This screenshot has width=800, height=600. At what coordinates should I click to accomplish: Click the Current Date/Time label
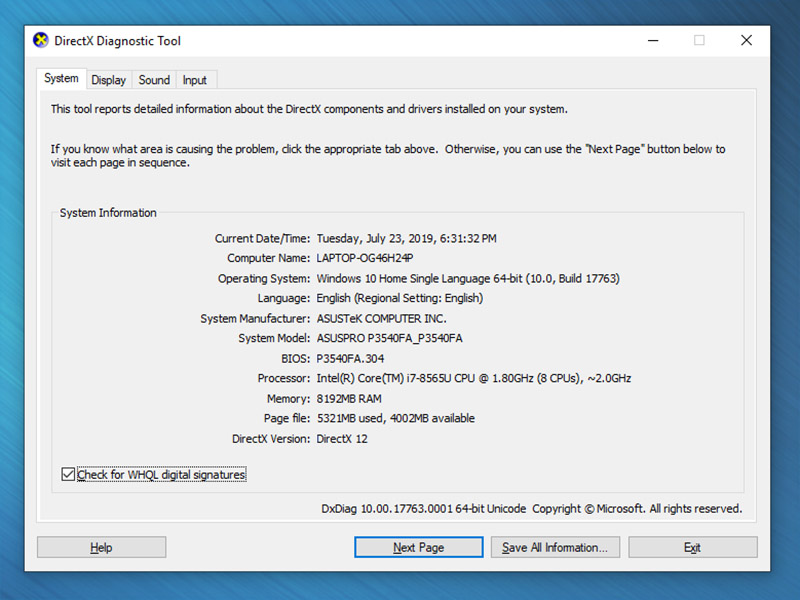(262, 238)
